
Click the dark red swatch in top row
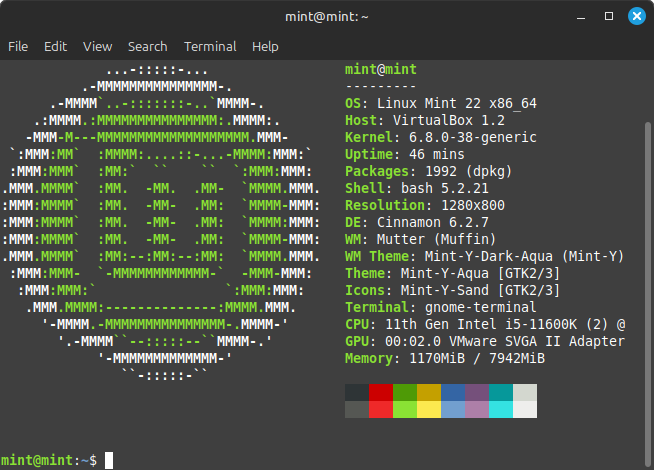tap(381, 392)
